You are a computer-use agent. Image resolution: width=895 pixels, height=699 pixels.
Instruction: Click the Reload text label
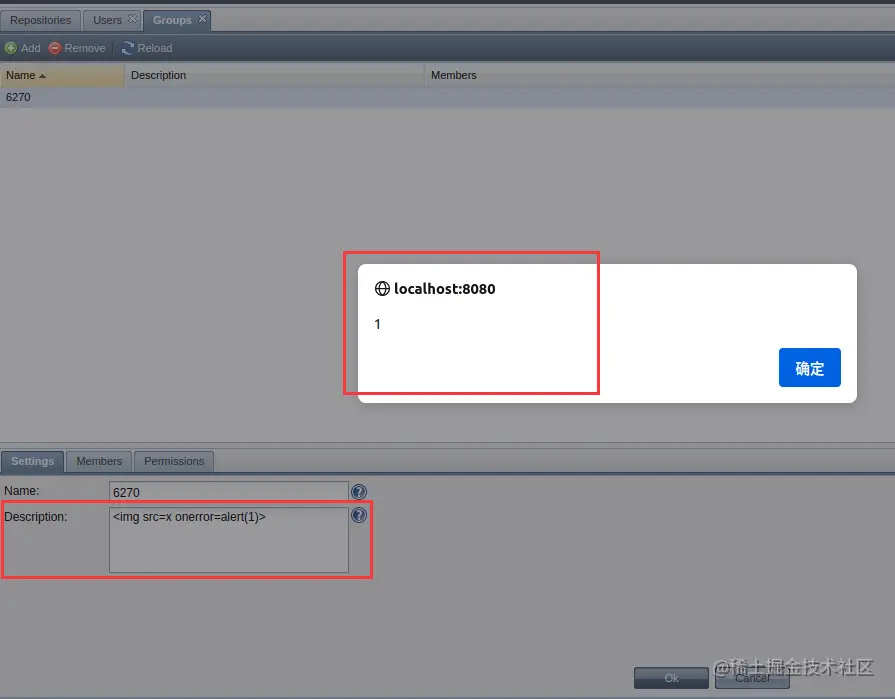pos(155,48)
